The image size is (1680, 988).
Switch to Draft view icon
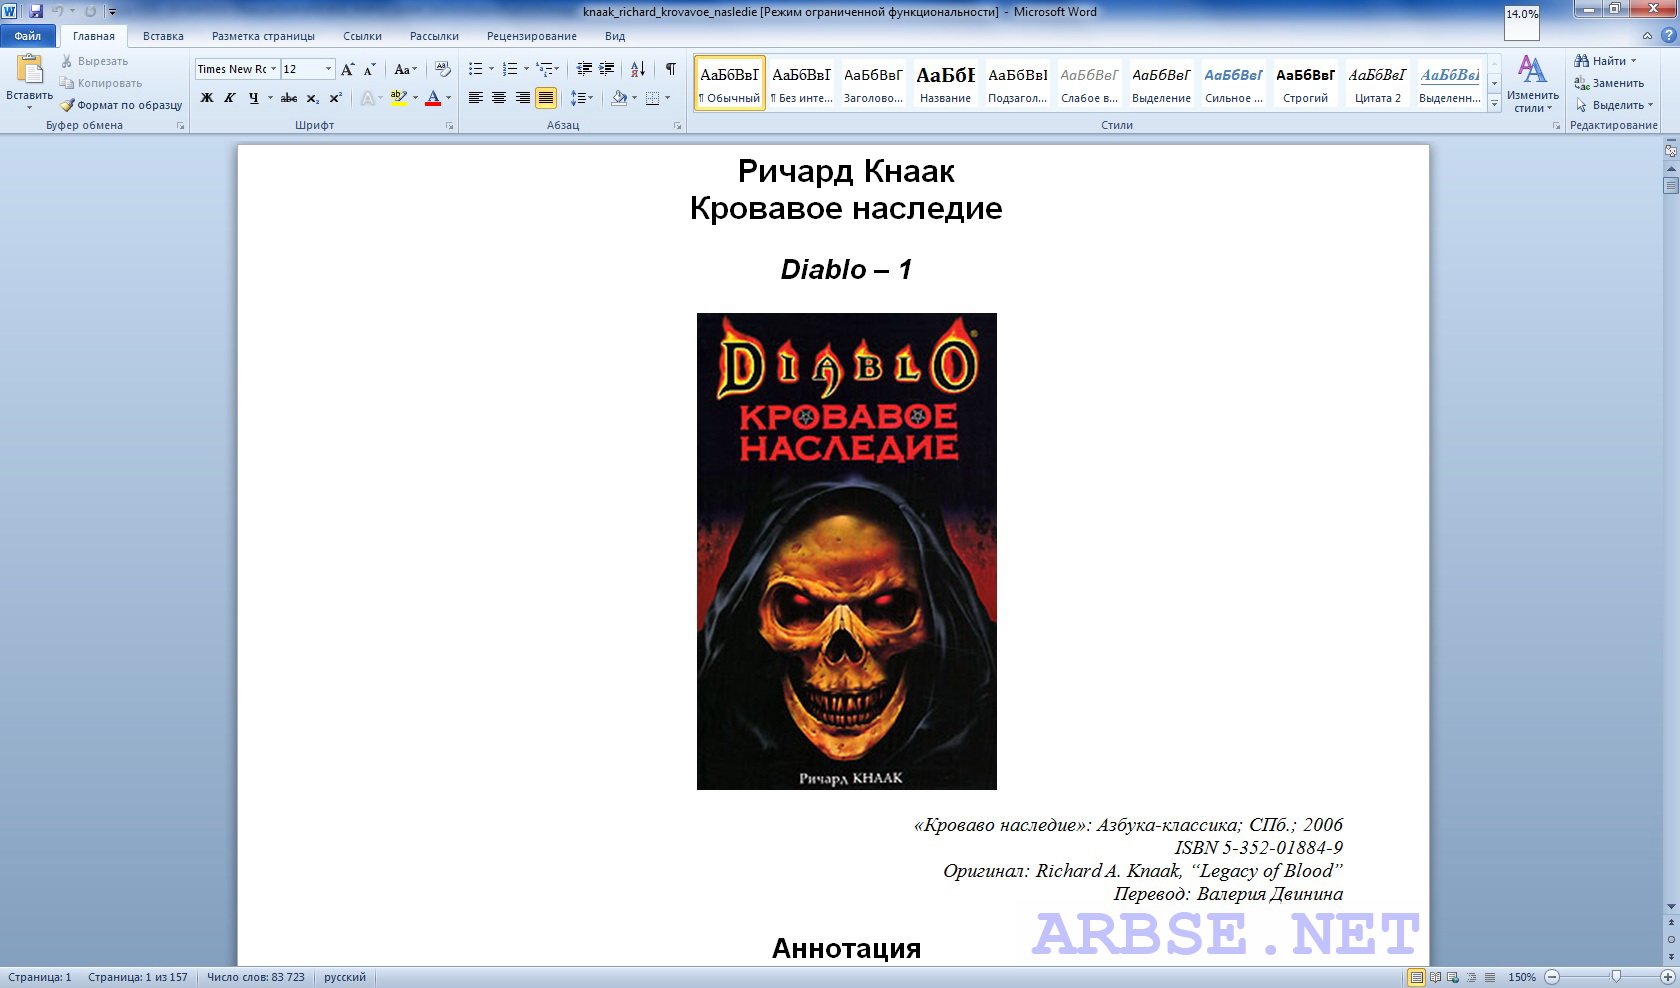pos(1490,977)
